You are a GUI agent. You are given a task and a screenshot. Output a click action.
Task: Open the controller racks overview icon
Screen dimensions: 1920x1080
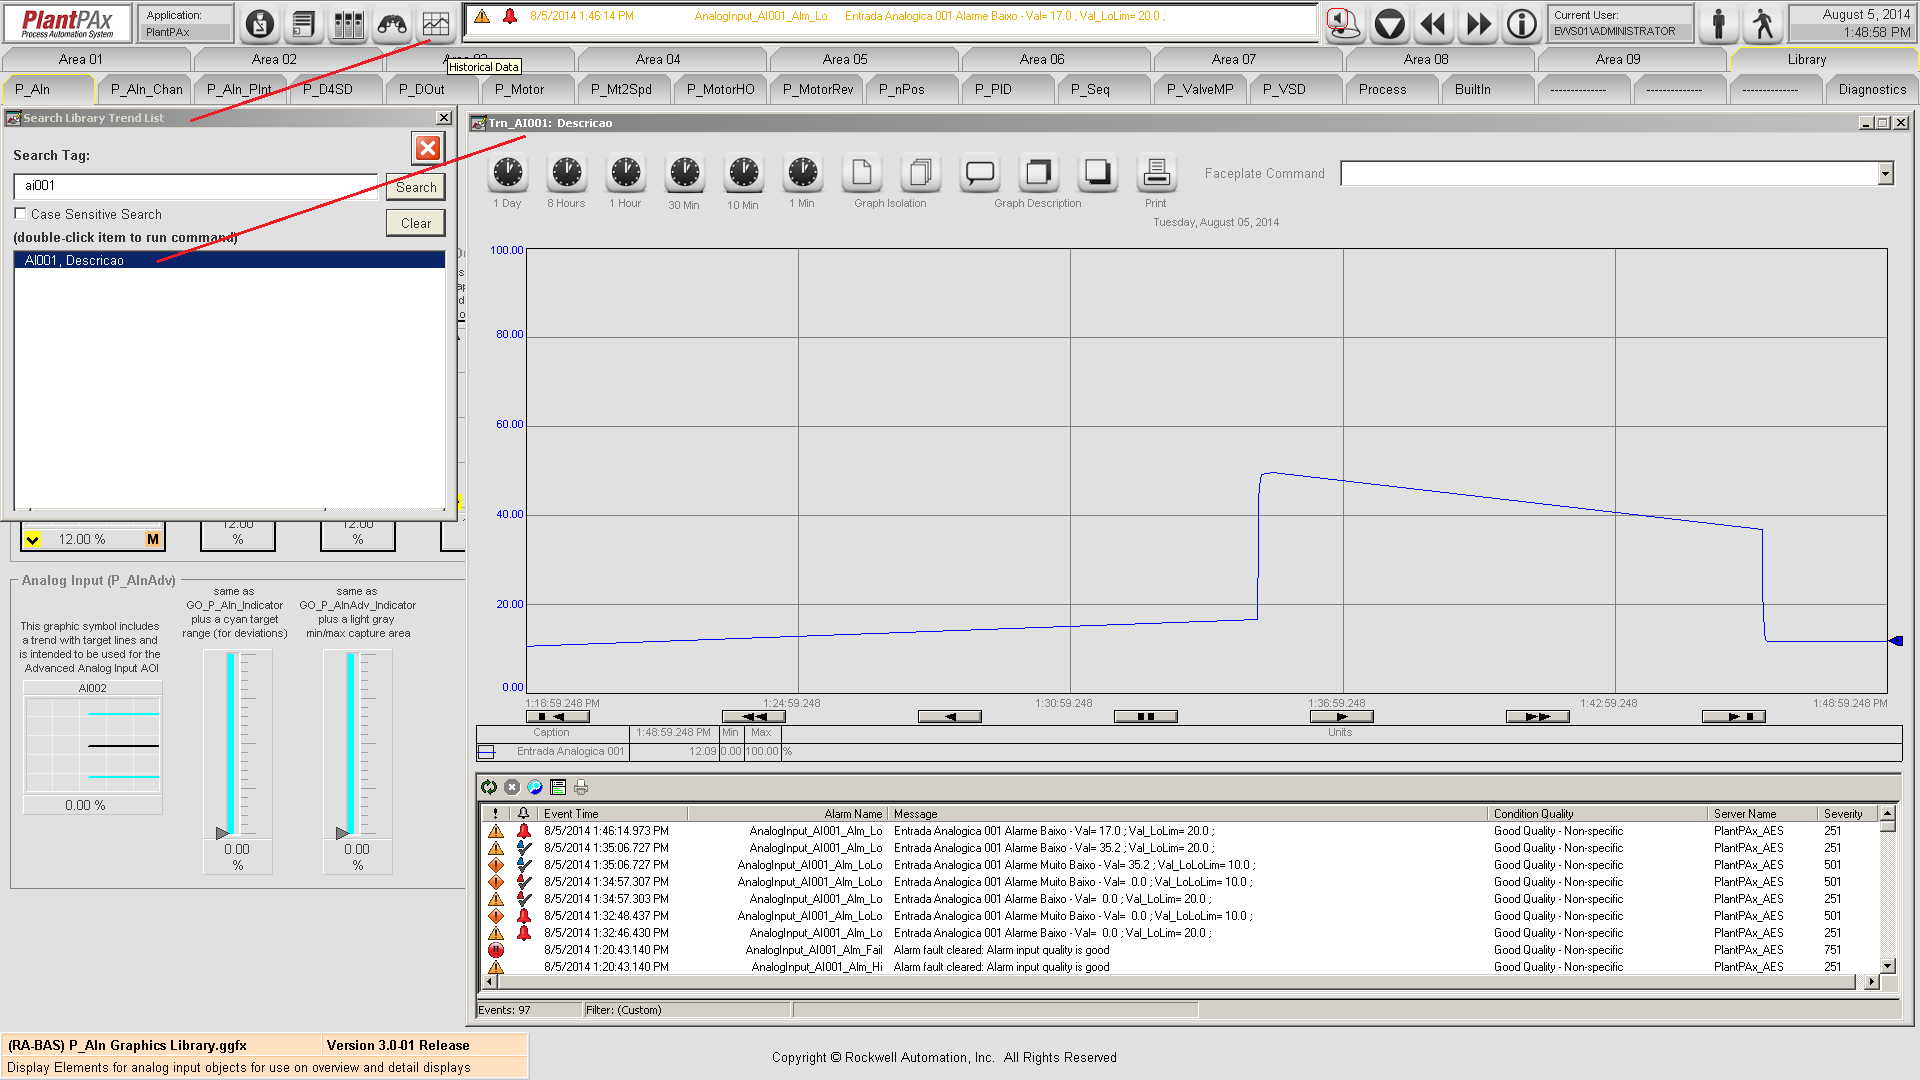pyautogui.click(x=348, y=24)
